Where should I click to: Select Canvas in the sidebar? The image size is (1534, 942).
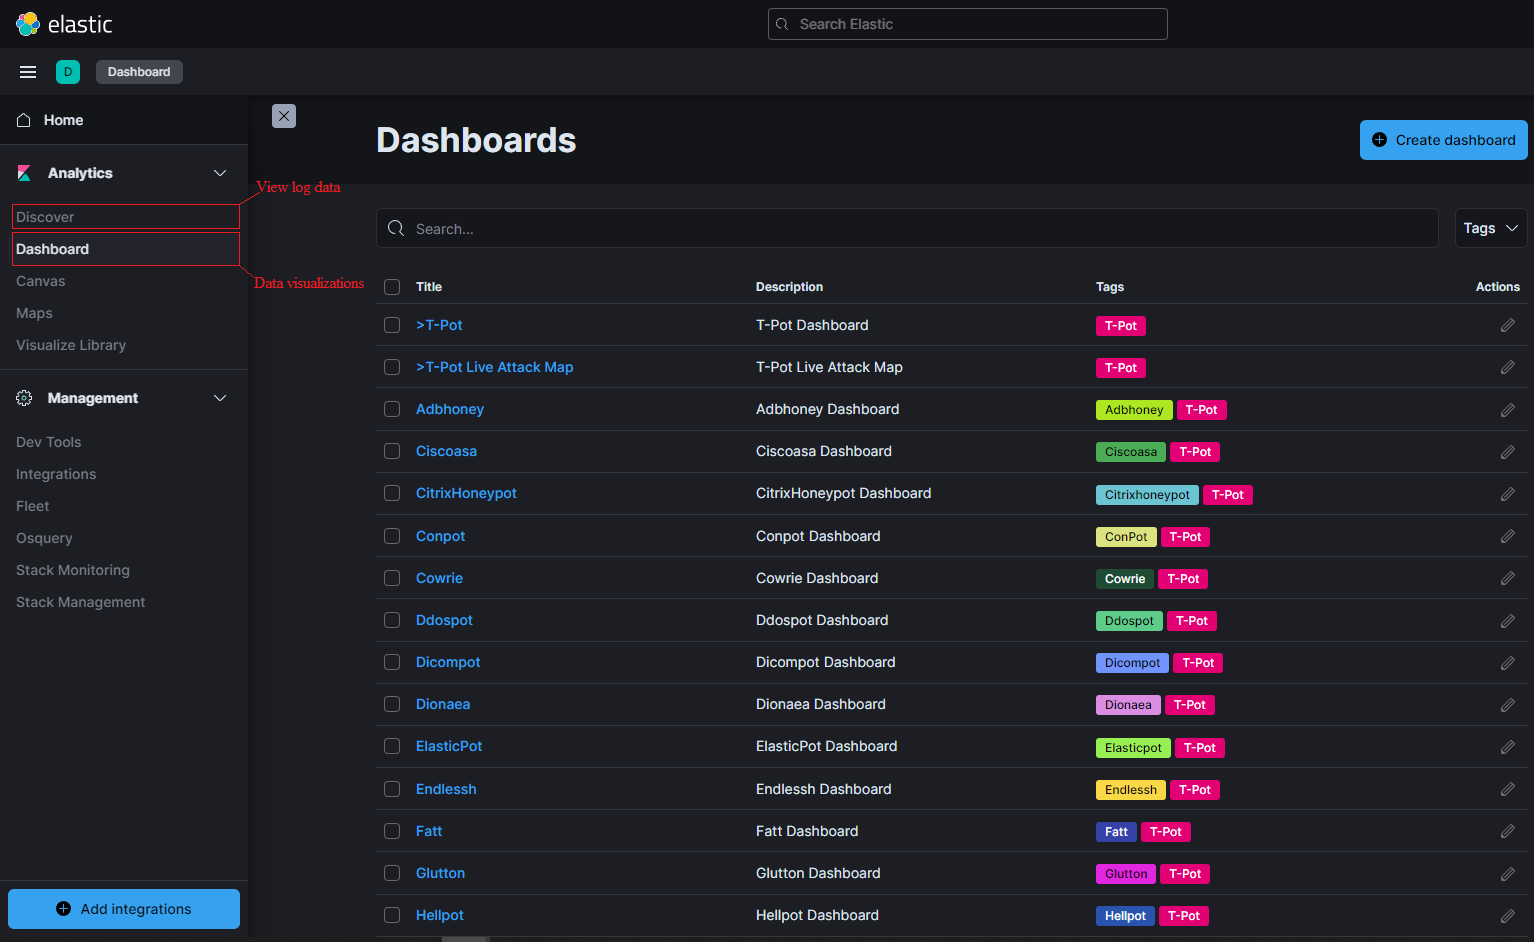41,281
